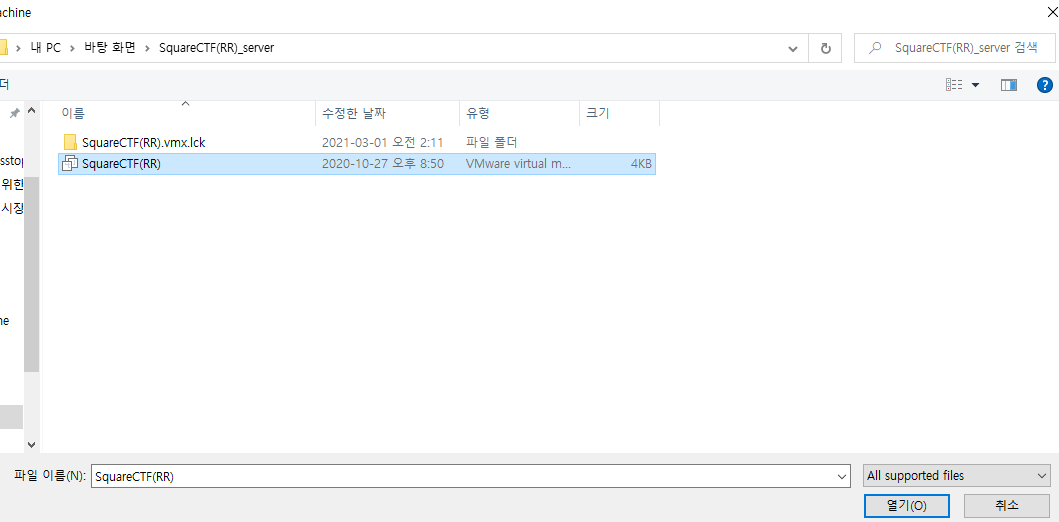Select the SquareCTF(RR) VMware file icon

point(70,163)
